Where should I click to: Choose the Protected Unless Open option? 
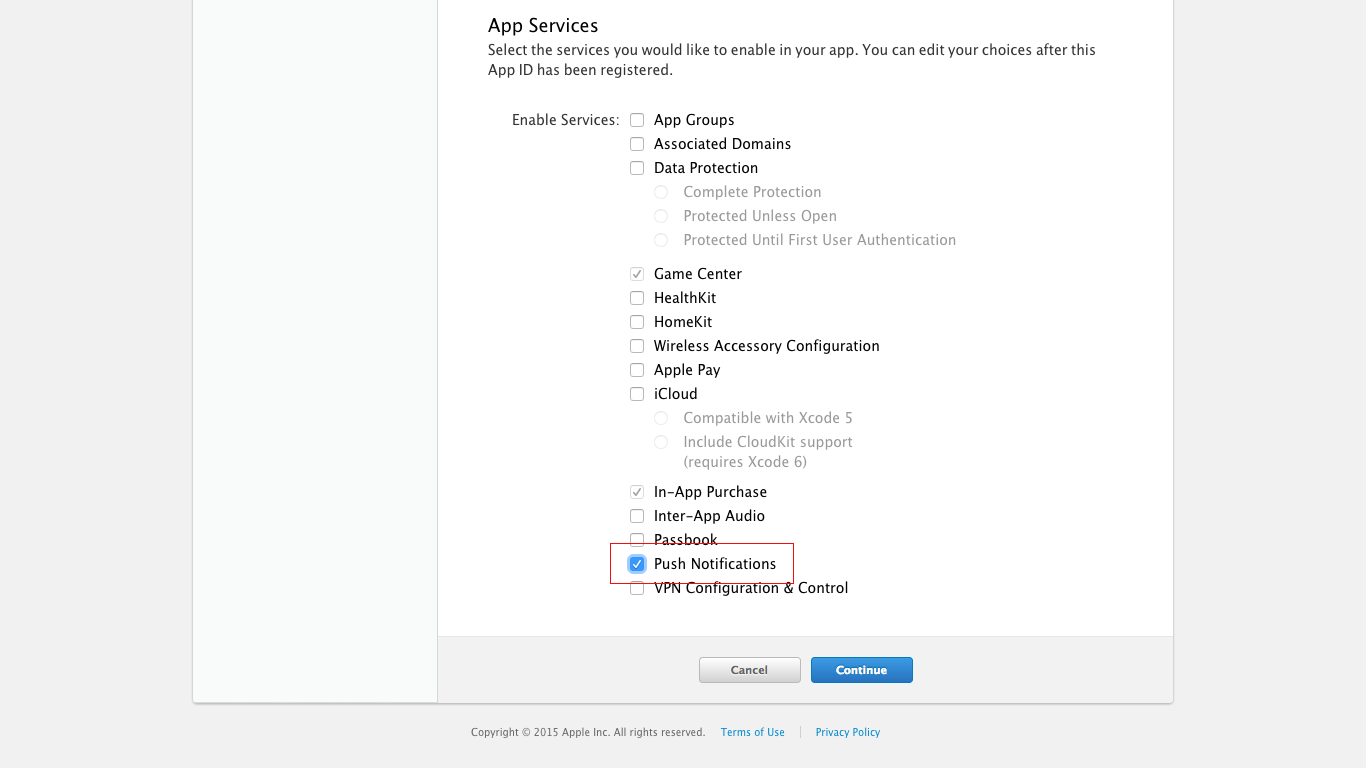point(661,215)
